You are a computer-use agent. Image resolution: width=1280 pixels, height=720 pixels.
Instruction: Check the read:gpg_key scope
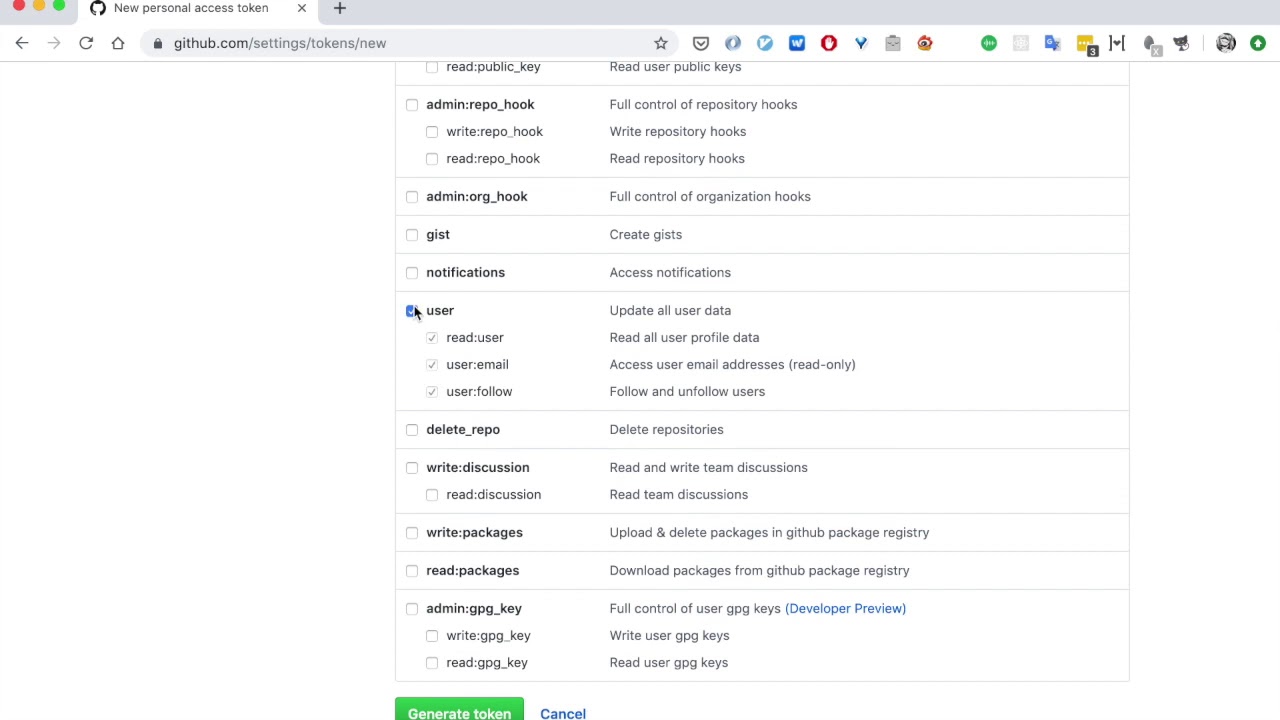pyautogui.click(x=432, y=662)
